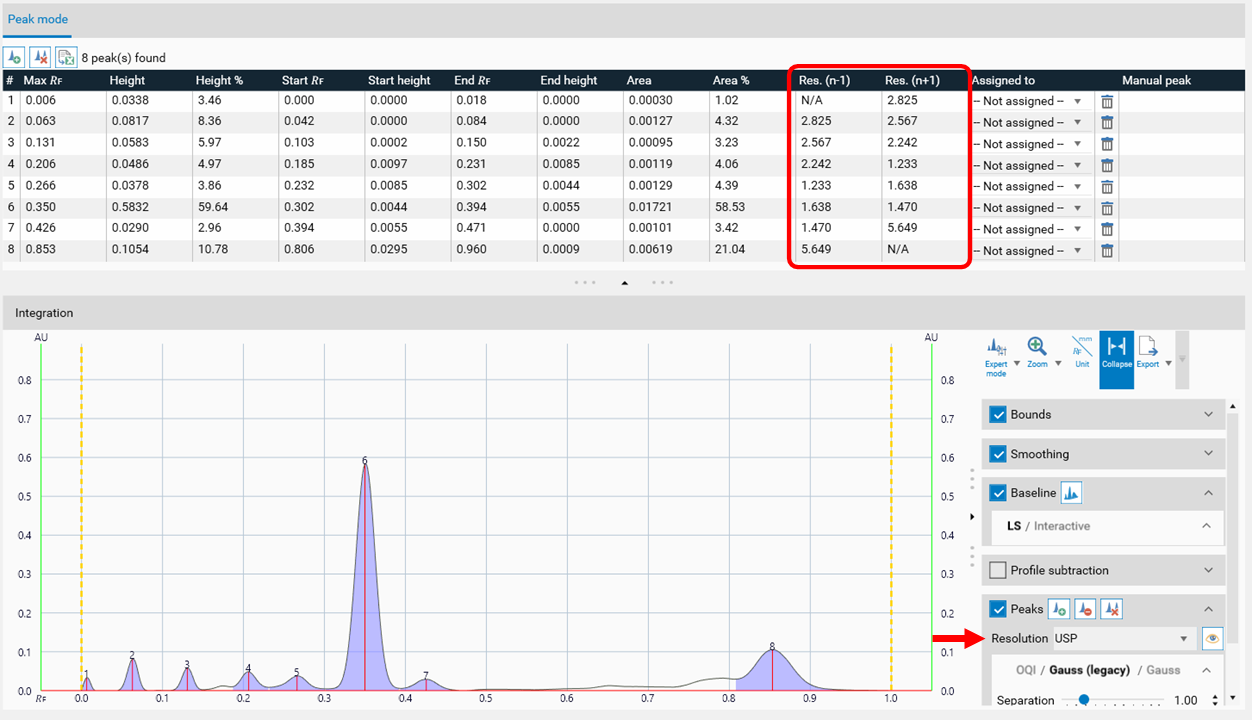
Task: Uncheck the Bounds checkbox
Action: pos(997,414)
